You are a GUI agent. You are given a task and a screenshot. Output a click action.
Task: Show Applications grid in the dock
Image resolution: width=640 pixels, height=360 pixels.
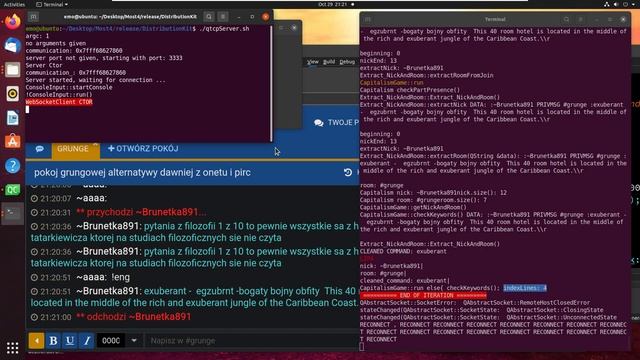click(x=13, y=347)
